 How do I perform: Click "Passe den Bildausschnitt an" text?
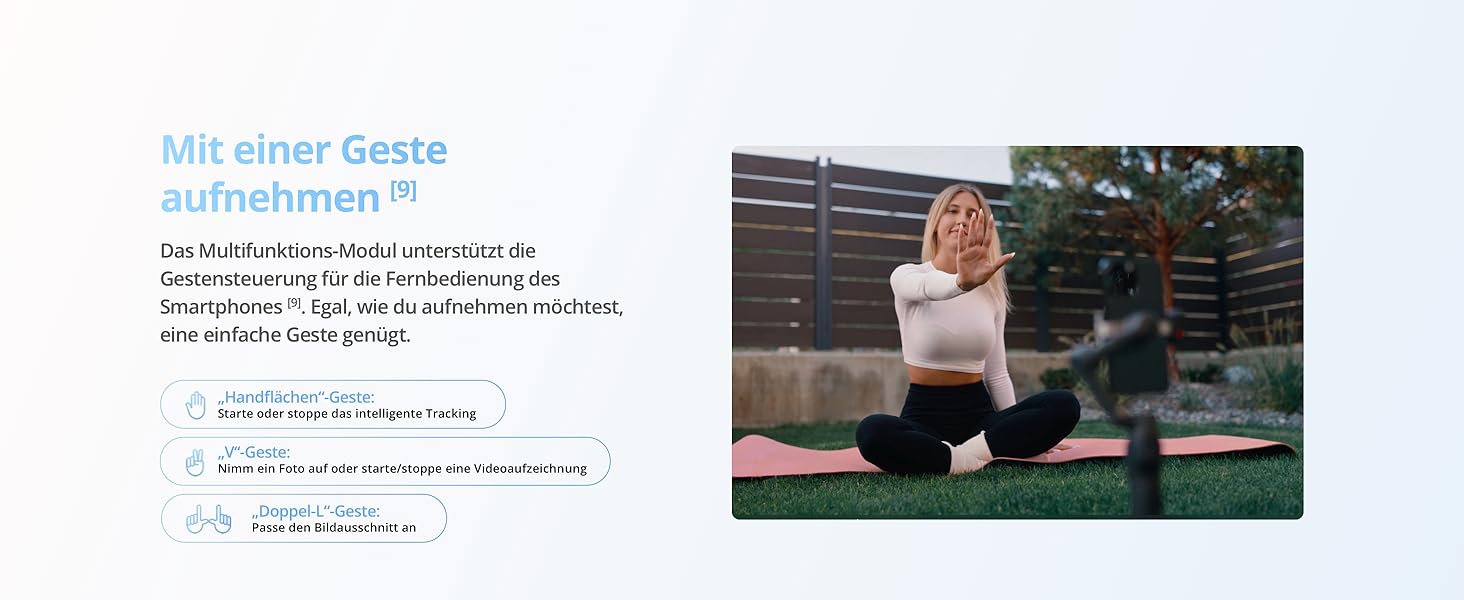334,528
